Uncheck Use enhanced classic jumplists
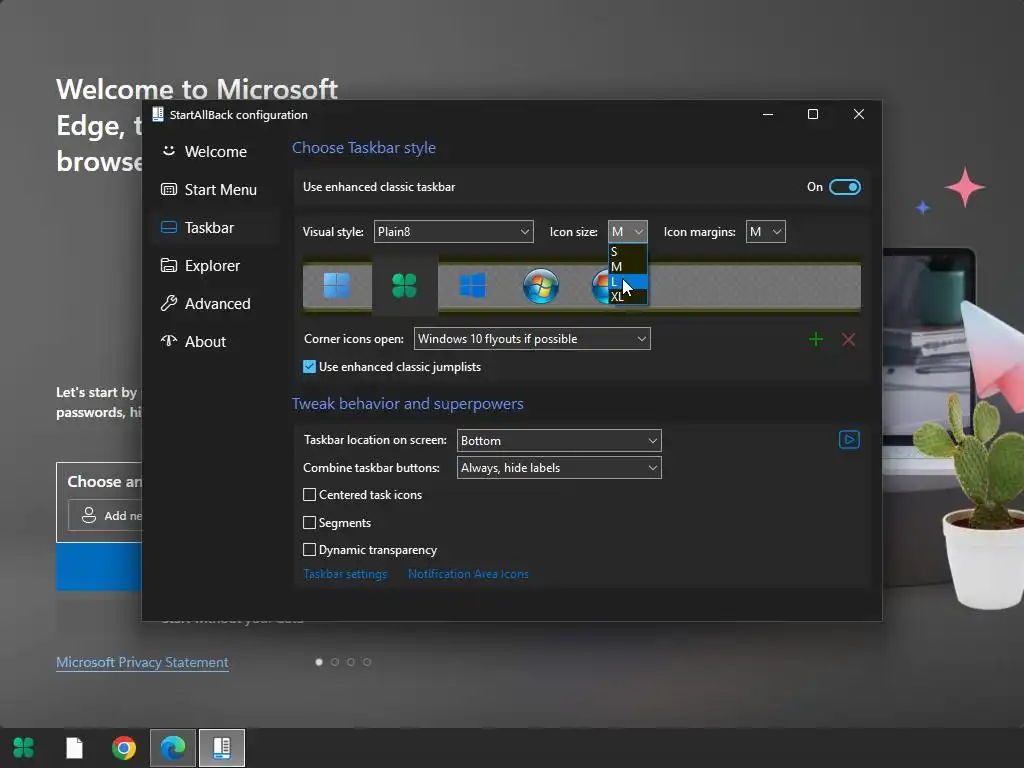 (310, 367)
